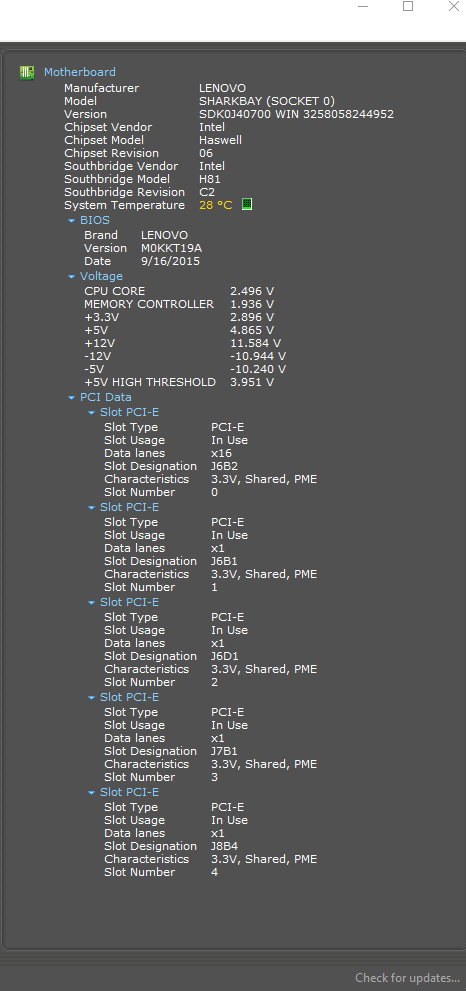Collapse the Slot PCI-E entry with x16 lanes
The width and height of the screenshot is (466, 991).
(x=92, y=413)
